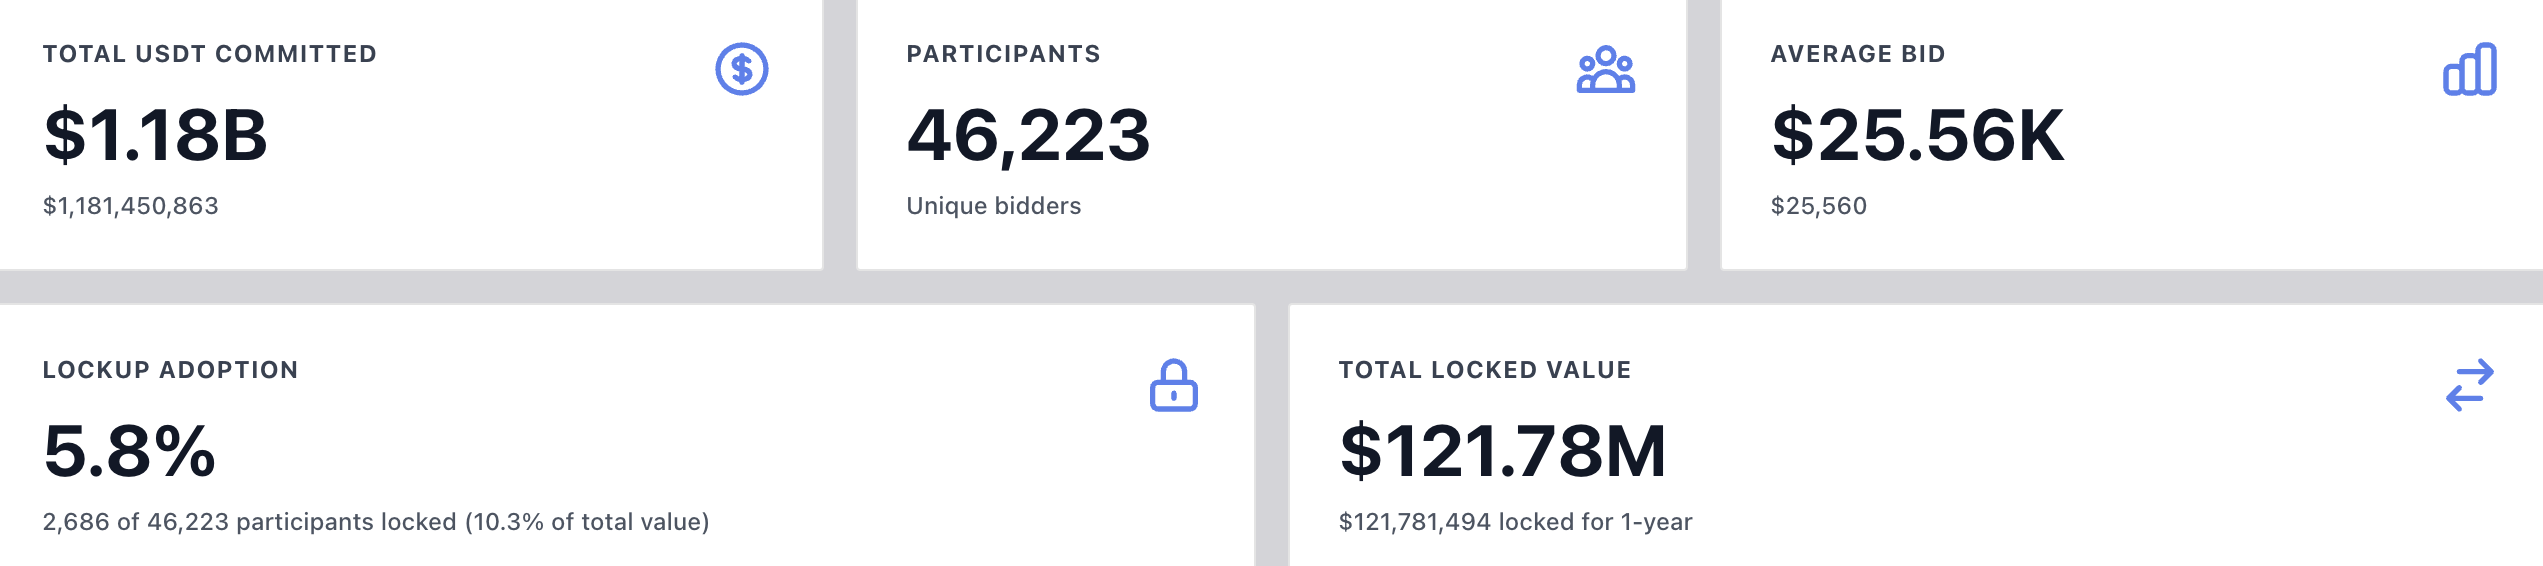
Task: Click the Total USDT Committed heading
Action: coord(210,54)
